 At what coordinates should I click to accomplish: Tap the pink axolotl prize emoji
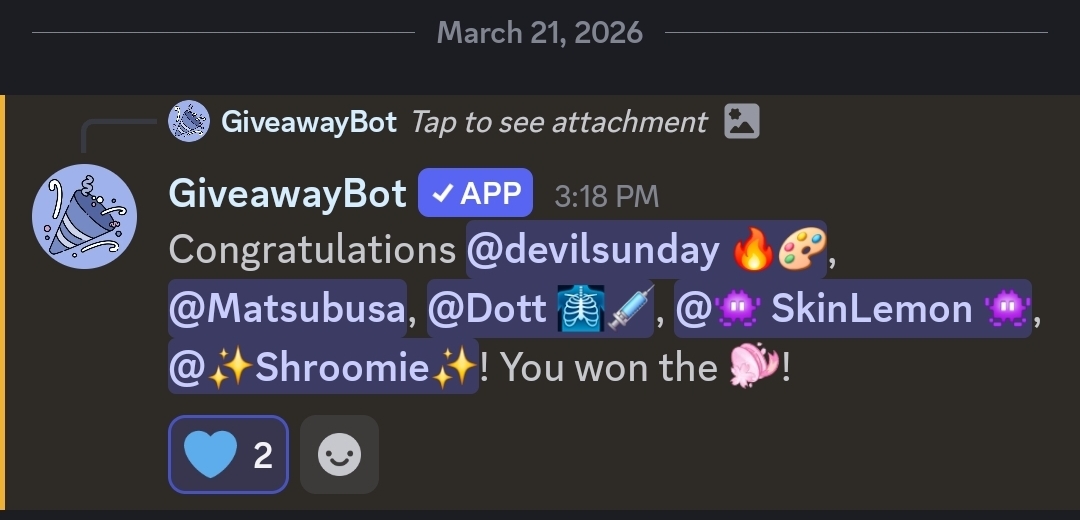(751, 369)
